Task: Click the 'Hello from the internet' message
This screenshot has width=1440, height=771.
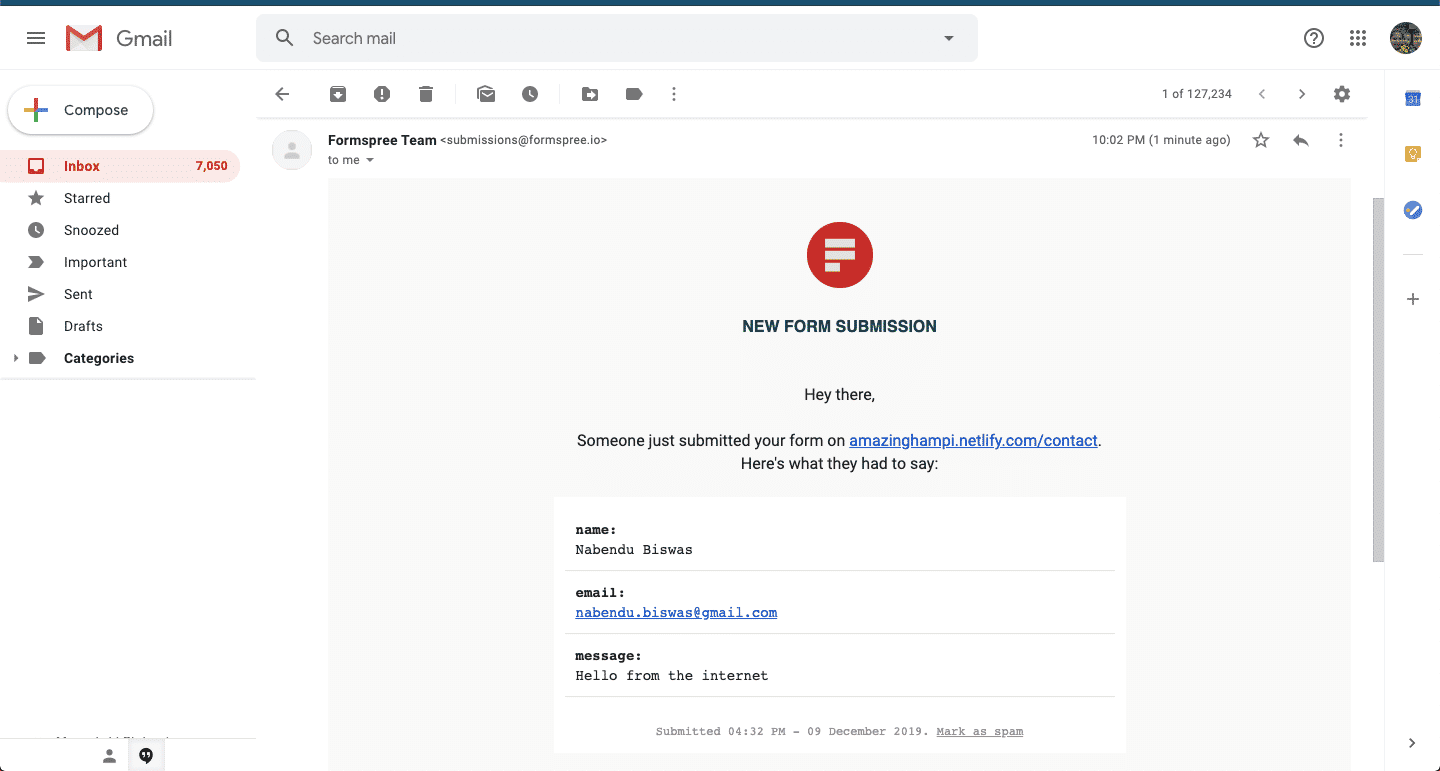Action: coord(672,675)
